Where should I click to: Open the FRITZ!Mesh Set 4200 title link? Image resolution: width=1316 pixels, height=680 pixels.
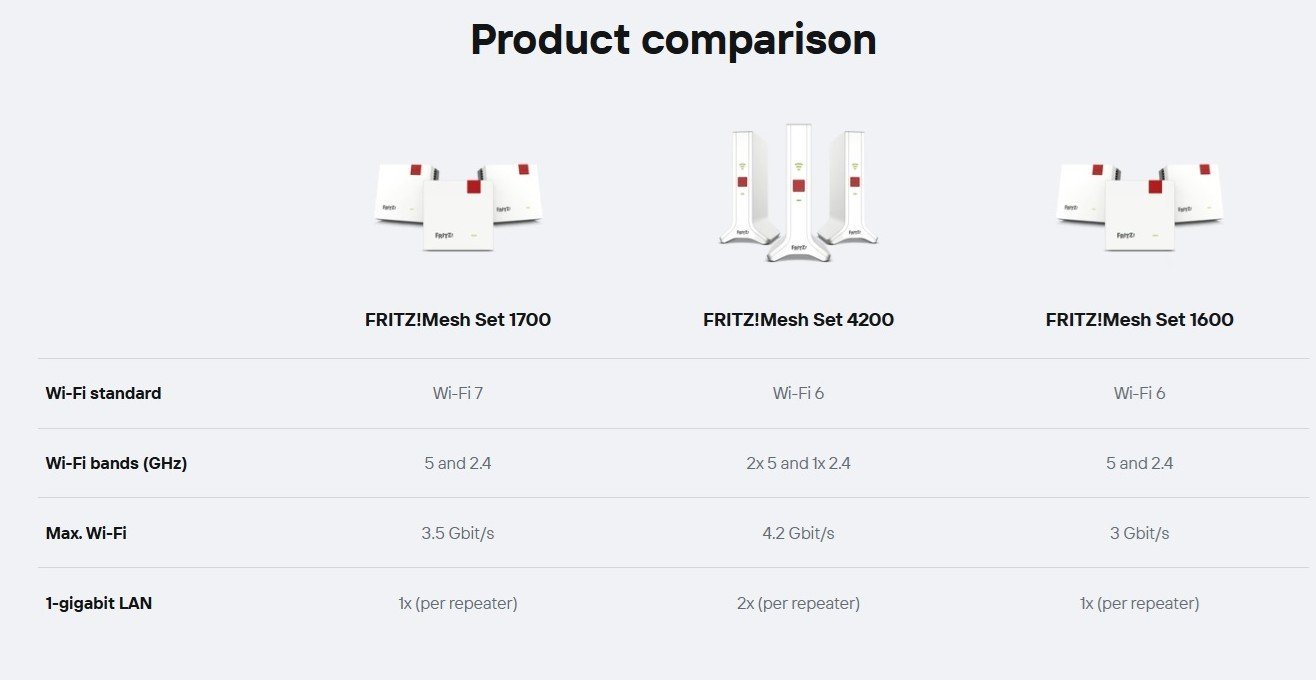(x=798, y=320)
